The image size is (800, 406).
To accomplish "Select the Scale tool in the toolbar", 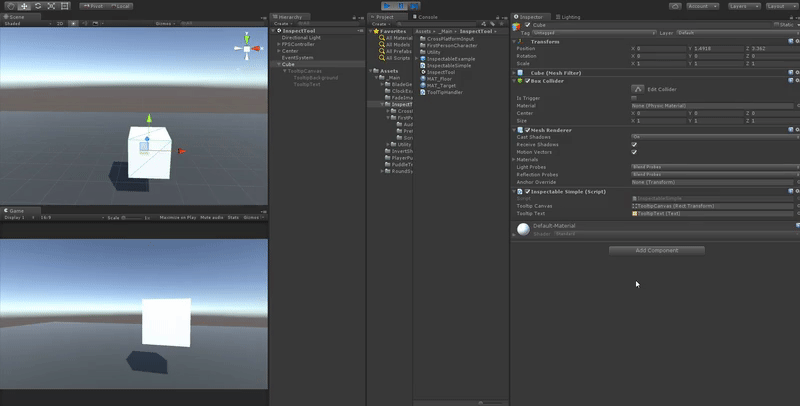I will (51, 6).
